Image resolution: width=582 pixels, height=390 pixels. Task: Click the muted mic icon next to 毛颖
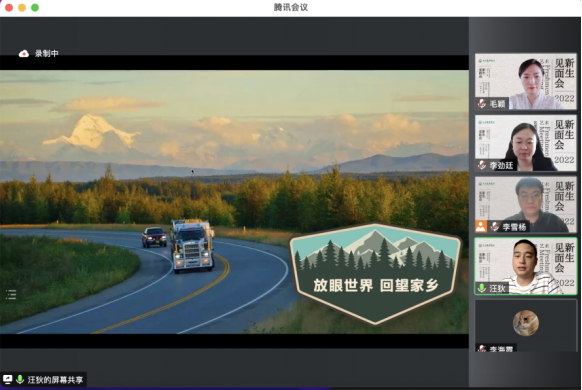pyautogui.click(x=482, y=103)
